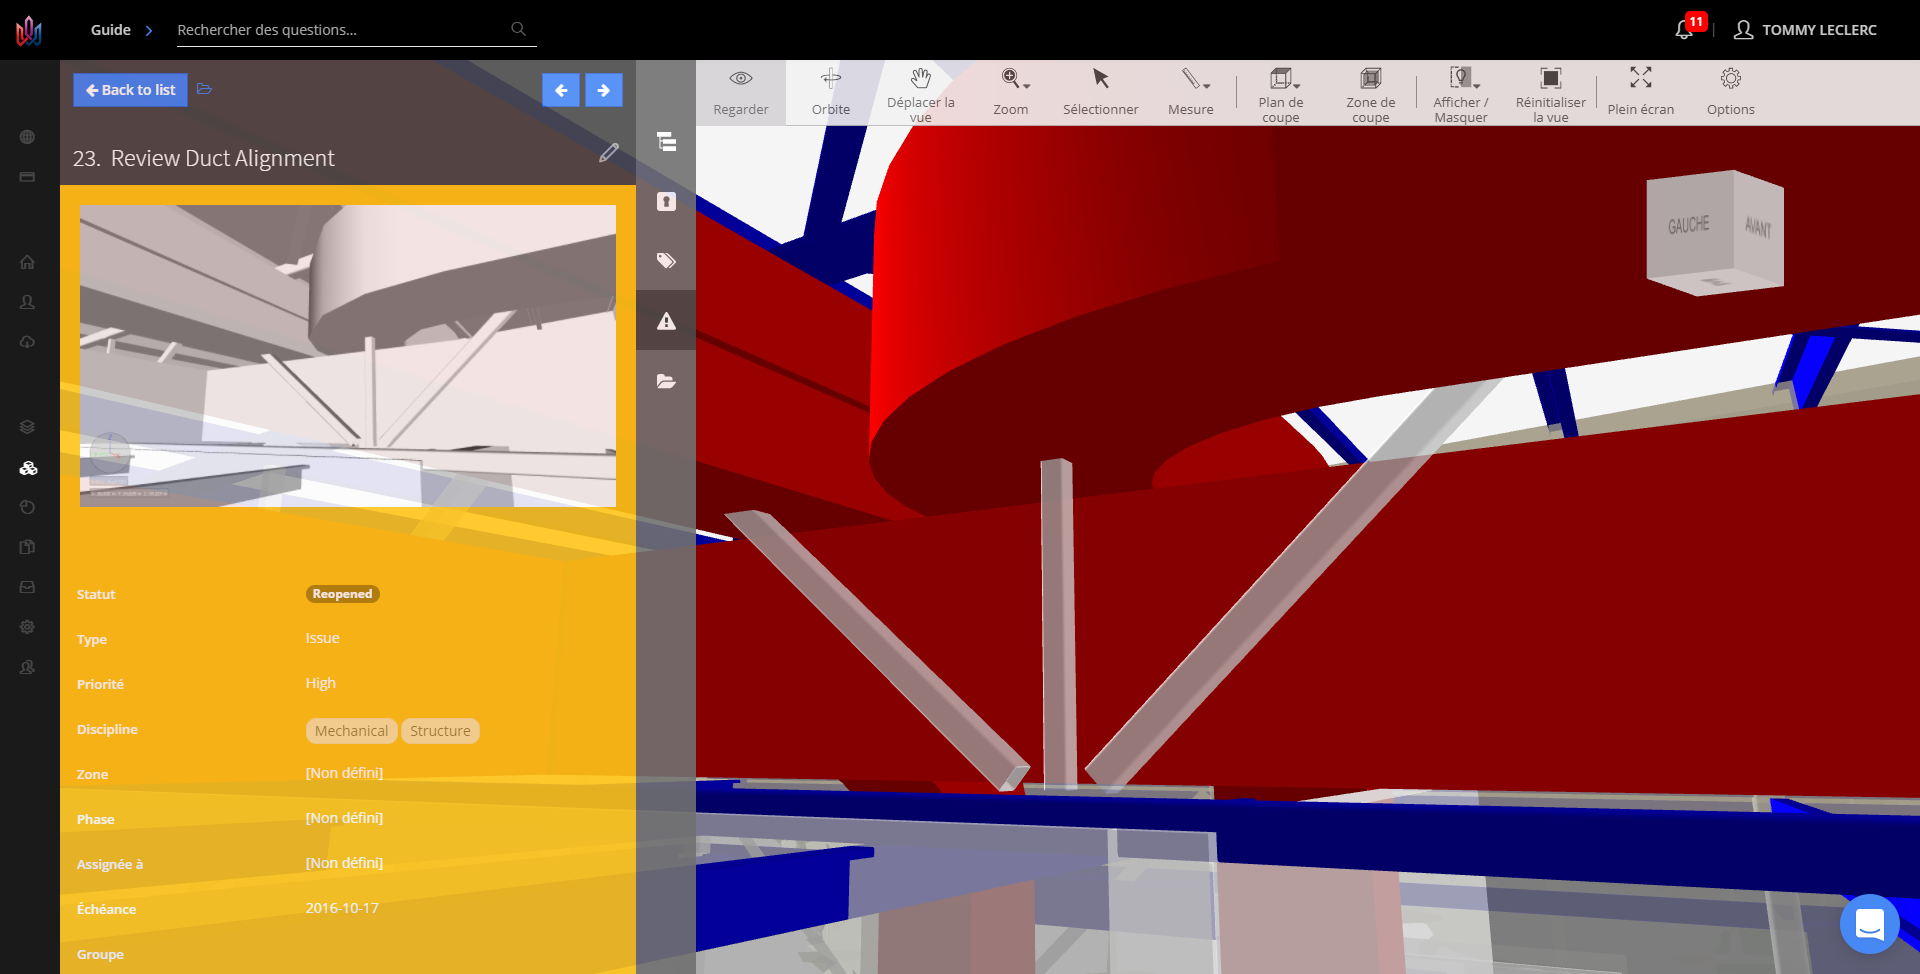Open the card icon in left sidebar
1920x974 pixels.
[x=27, y=177]
